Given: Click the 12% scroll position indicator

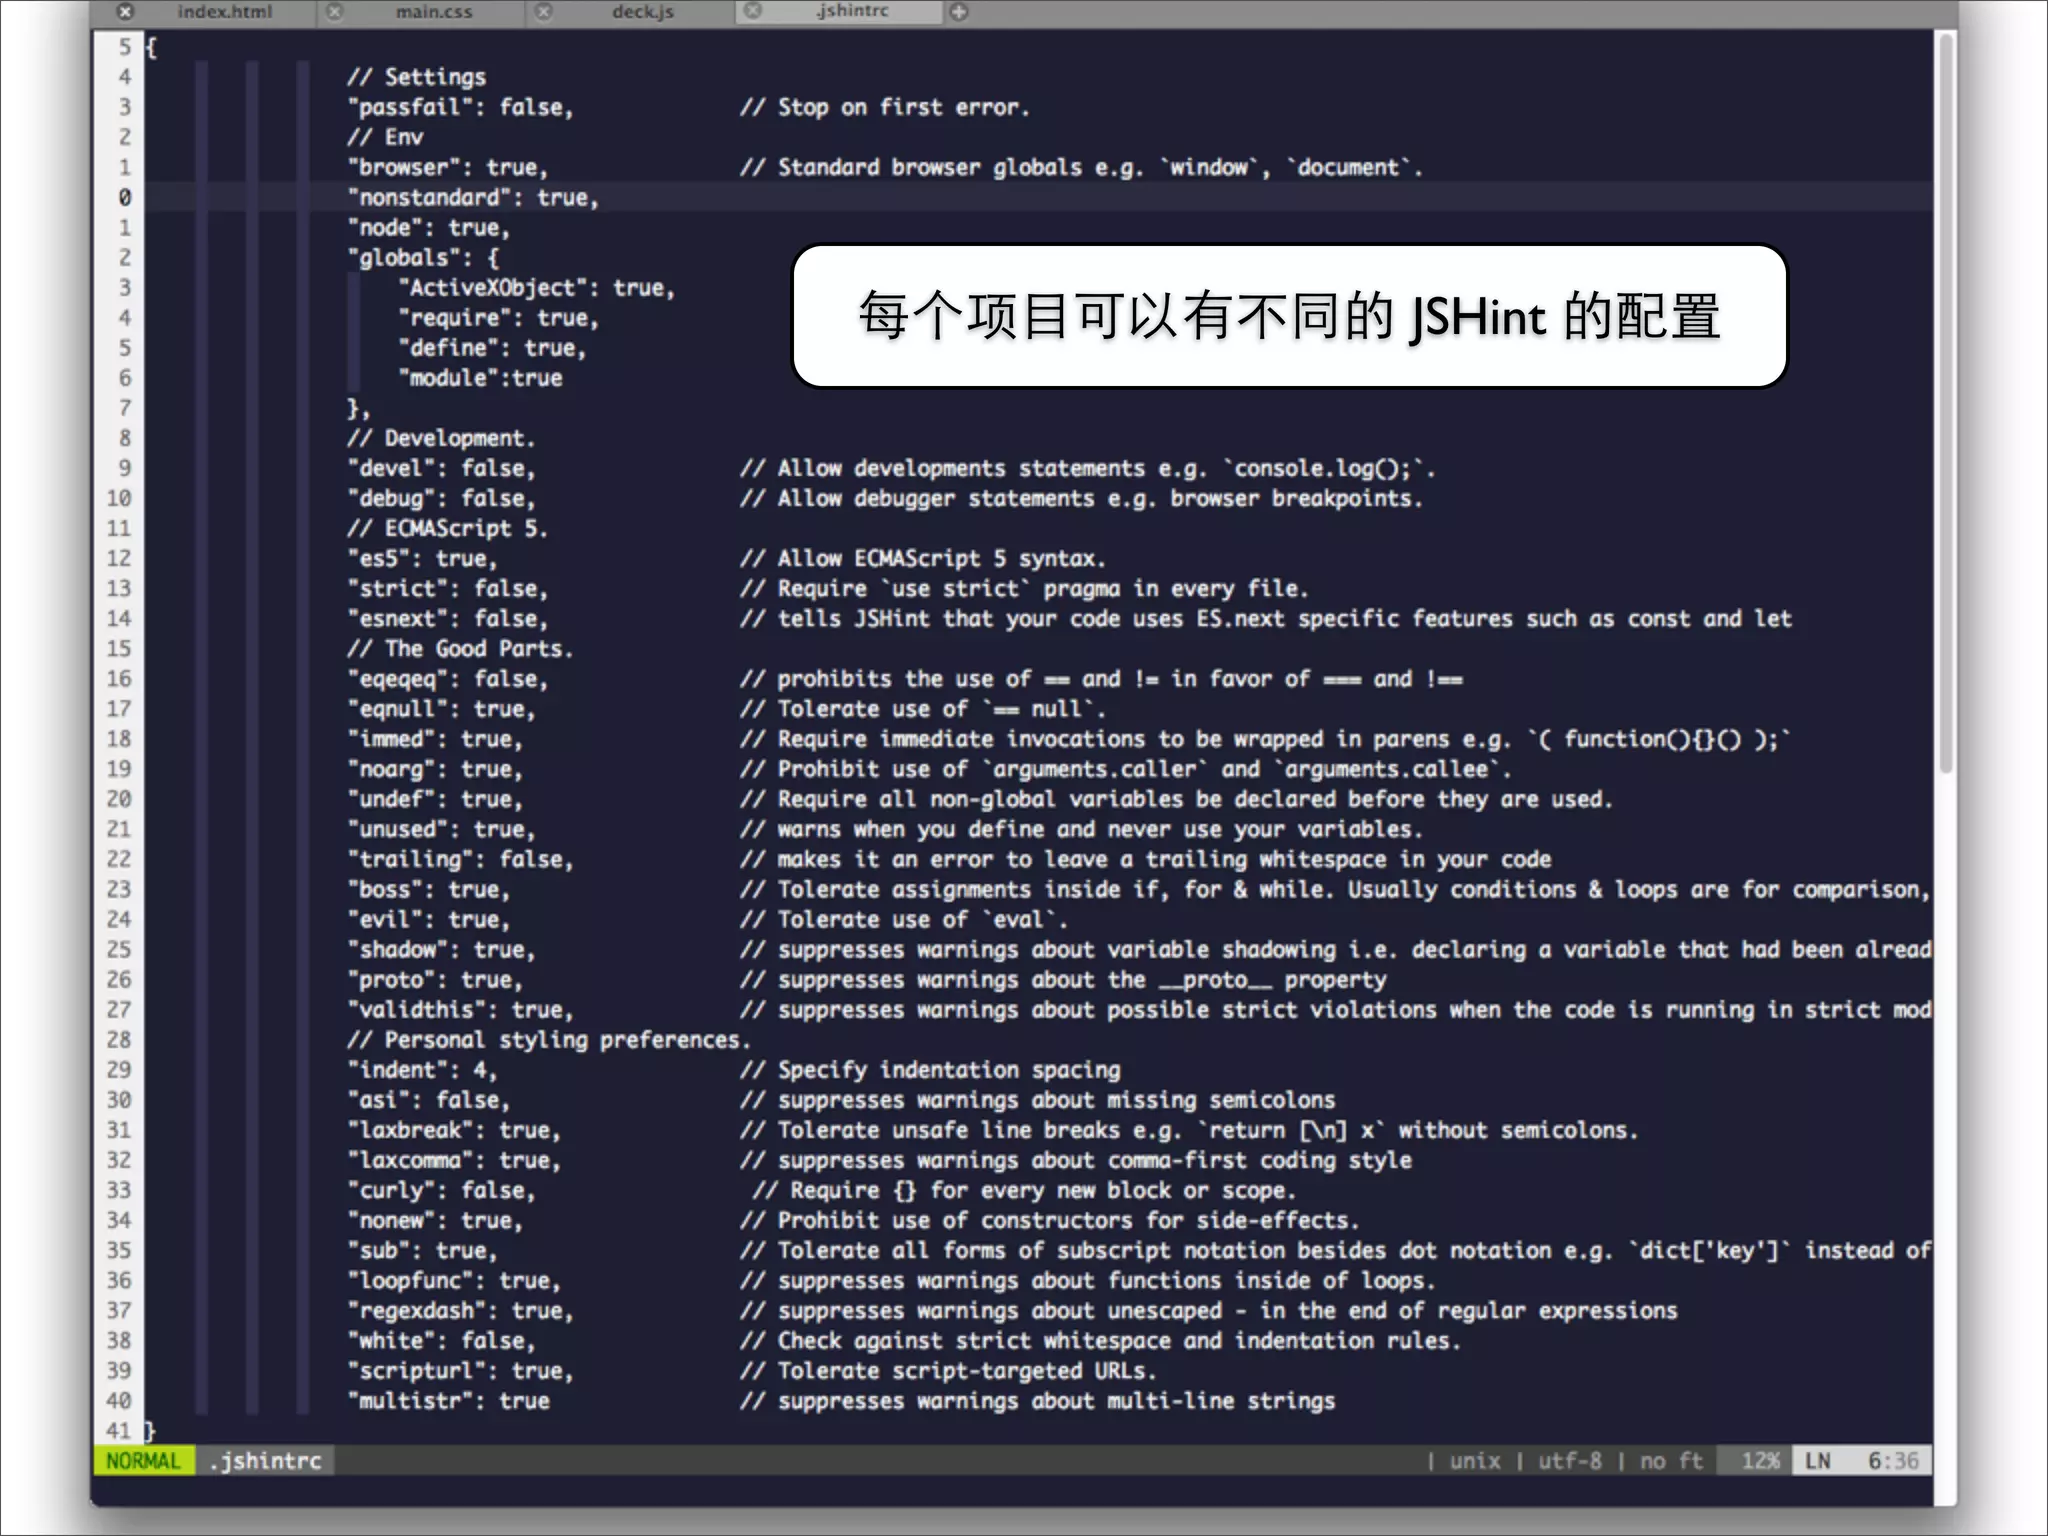Looking at the screenshot, I should (x=1760, y=1461).
